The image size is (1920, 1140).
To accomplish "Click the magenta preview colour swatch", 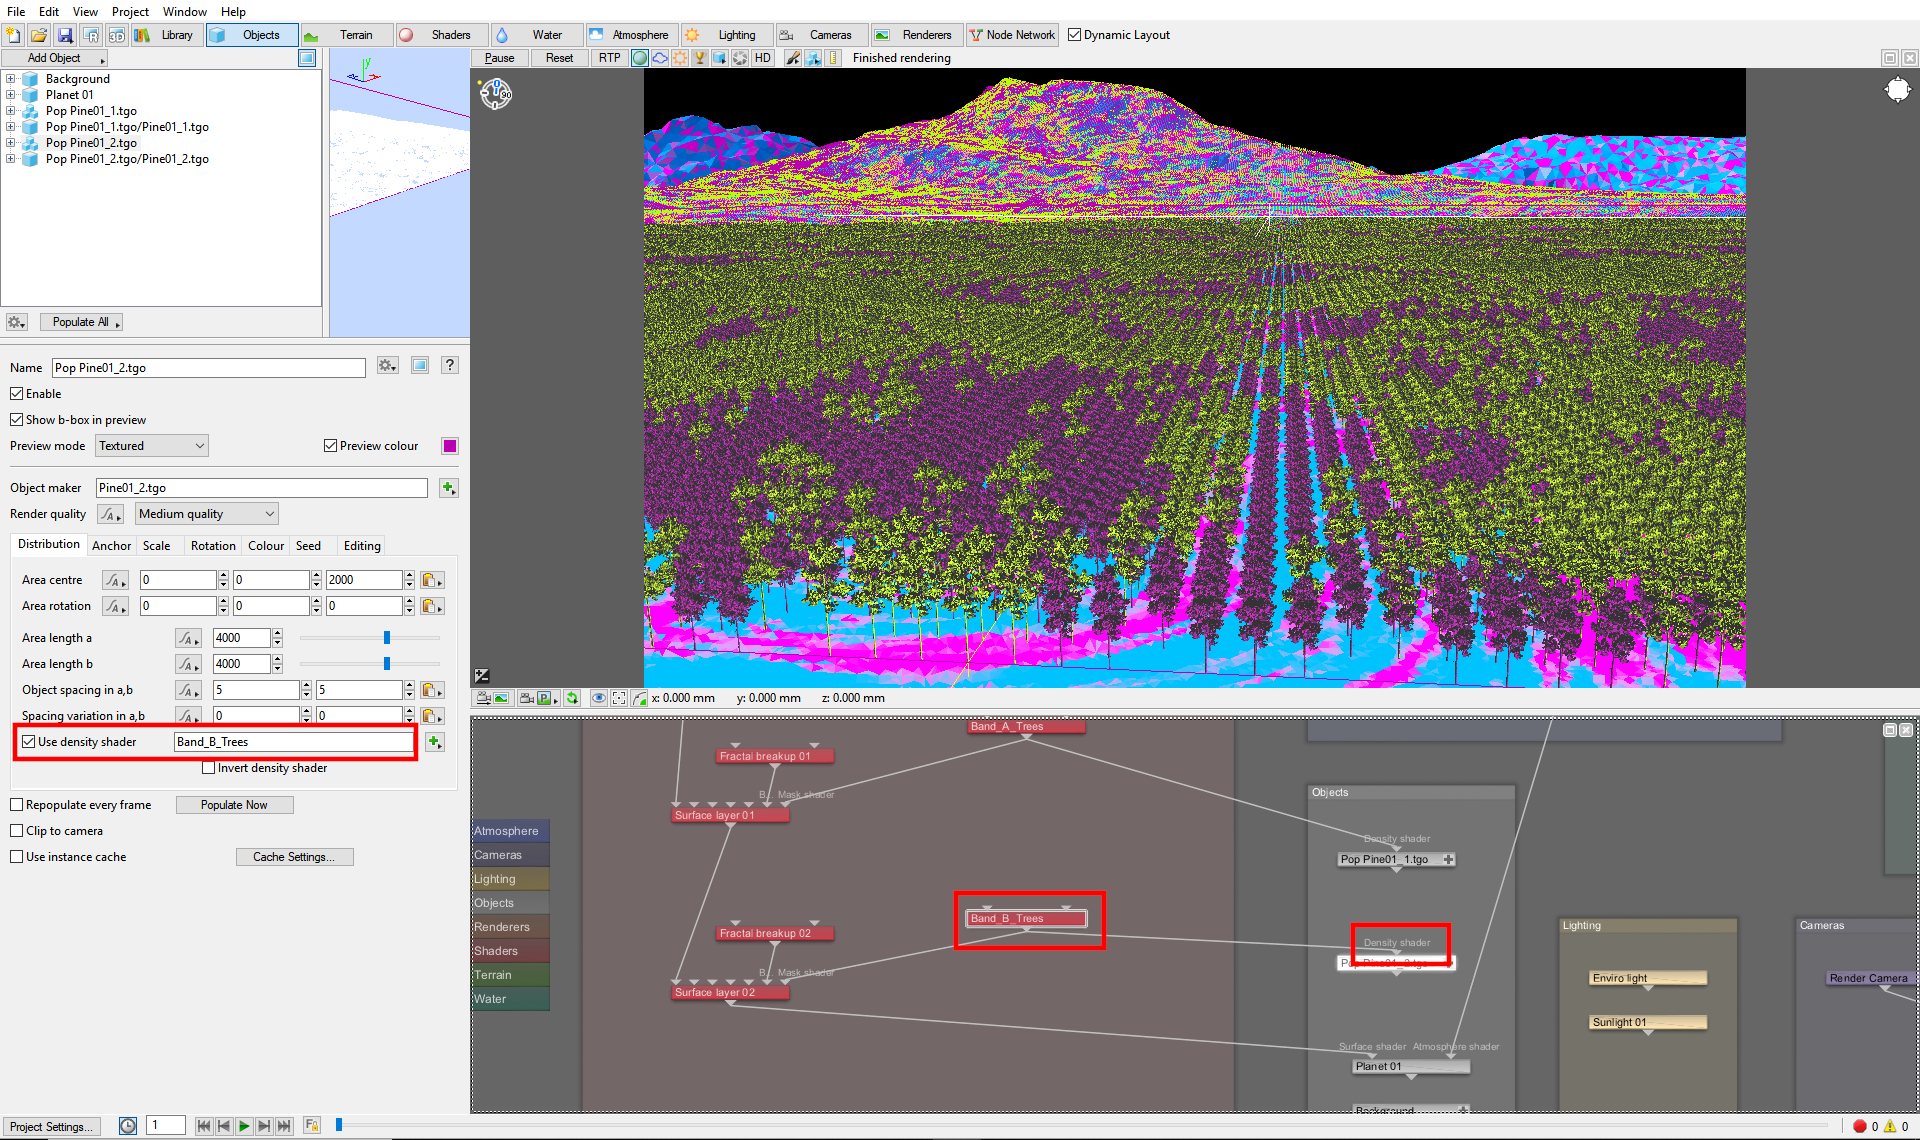I will pos(450,446).
